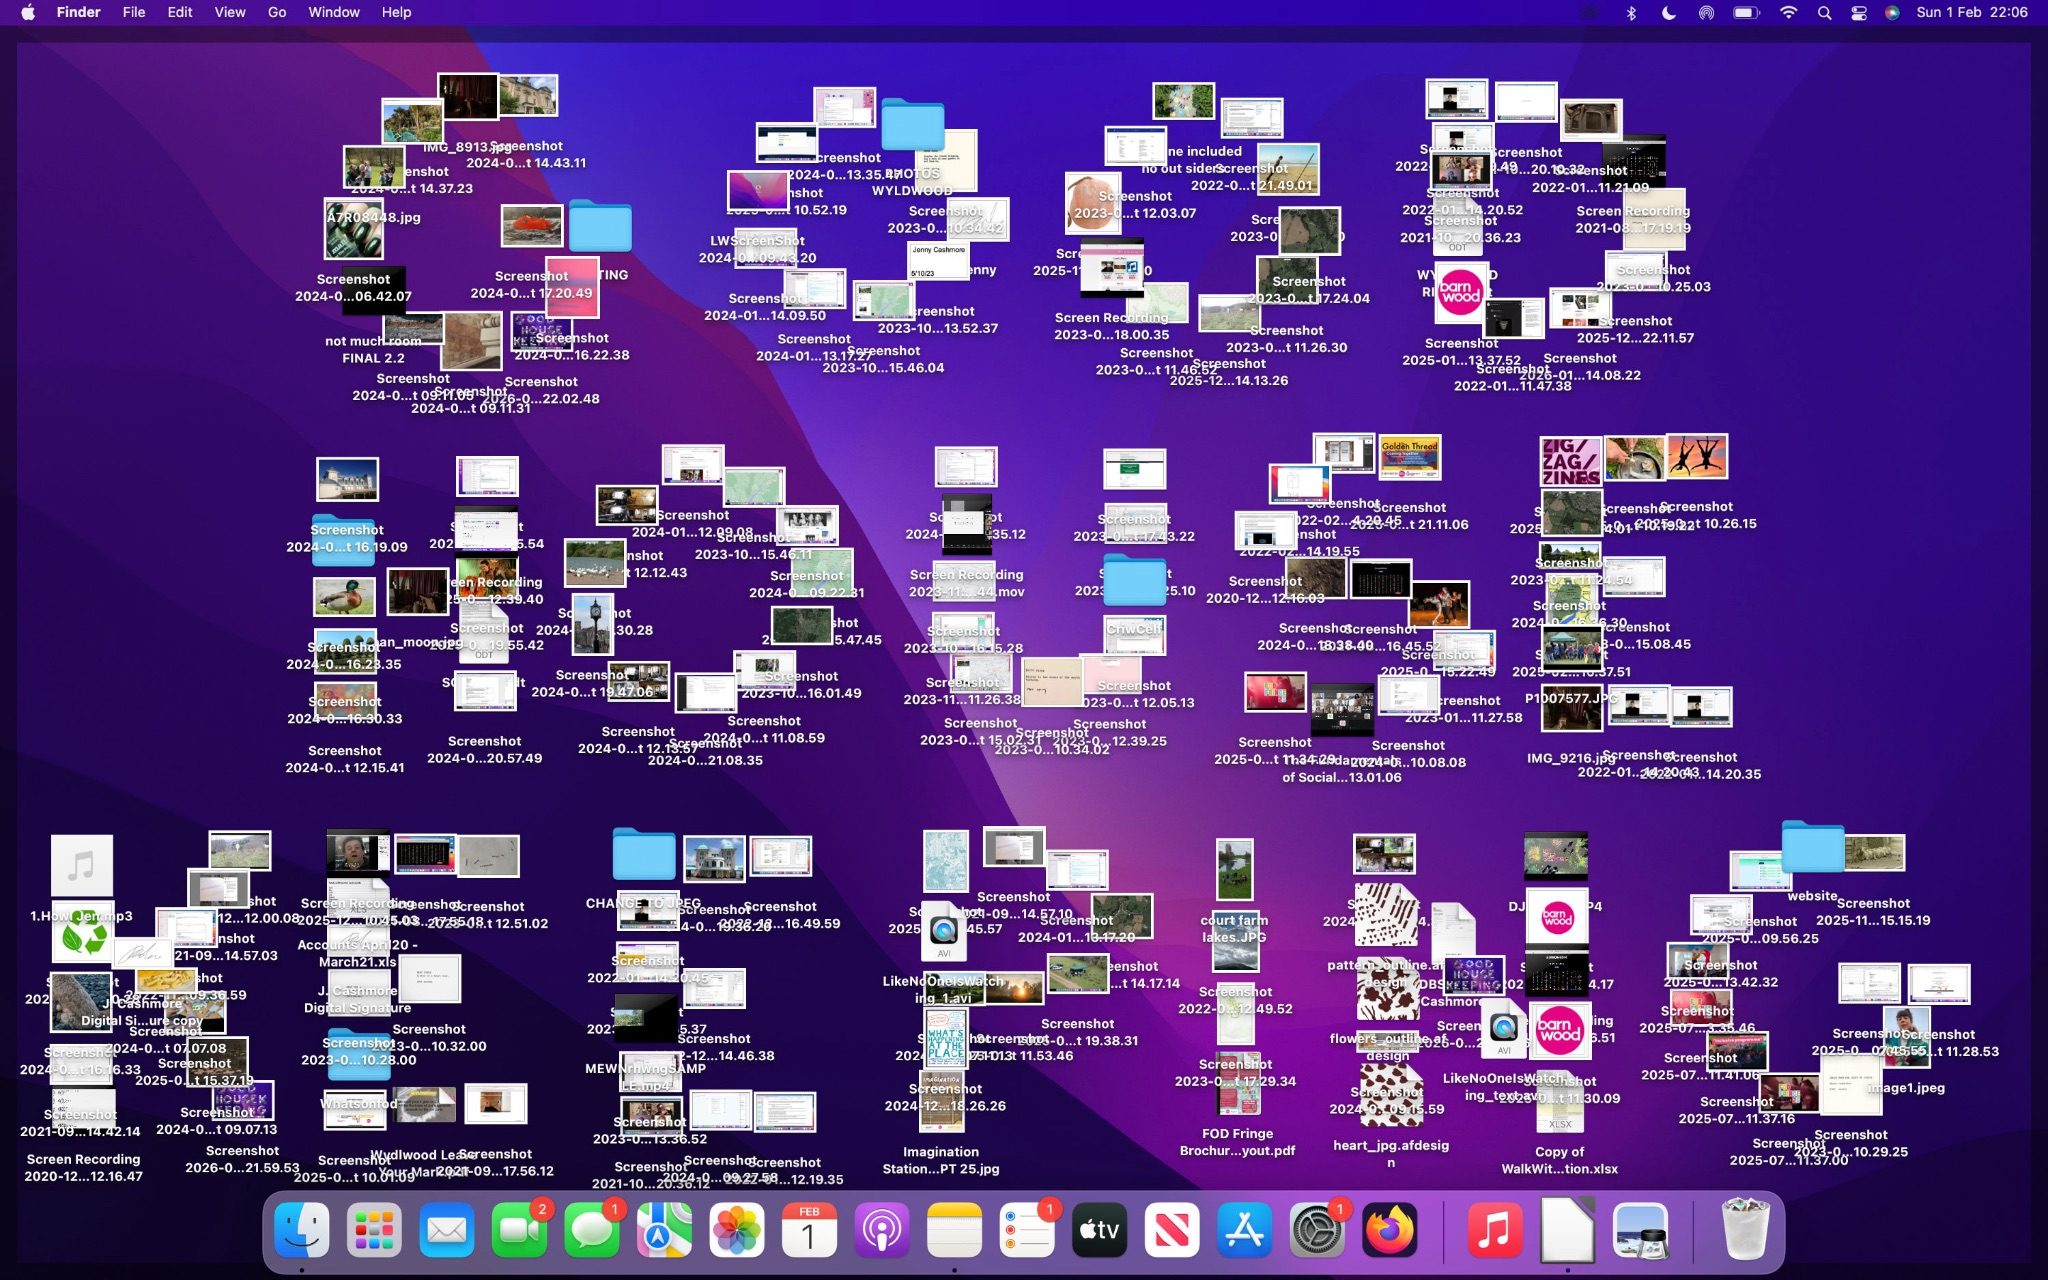
Task: Activate Siri from the menu bar
Action: (x=1893, y=13)
